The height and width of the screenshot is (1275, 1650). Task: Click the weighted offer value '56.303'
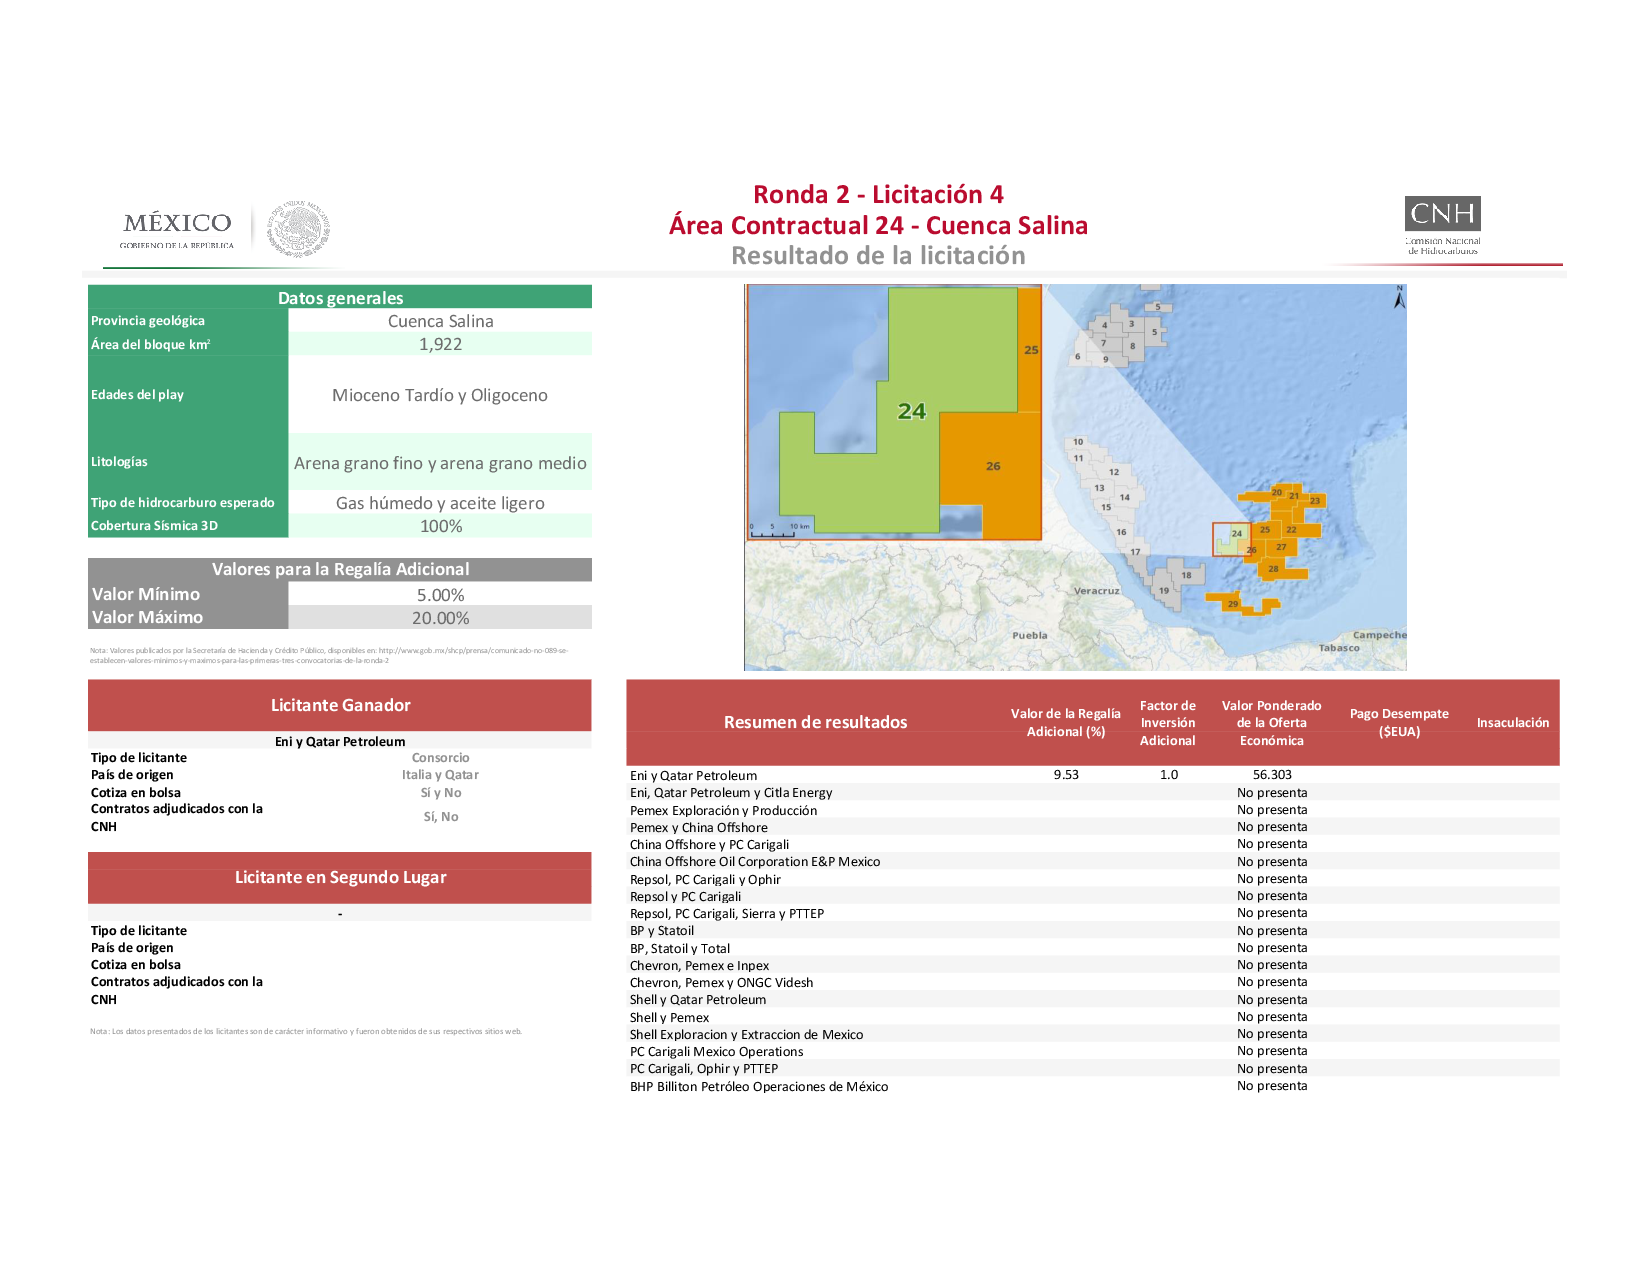pos(1272,775)
